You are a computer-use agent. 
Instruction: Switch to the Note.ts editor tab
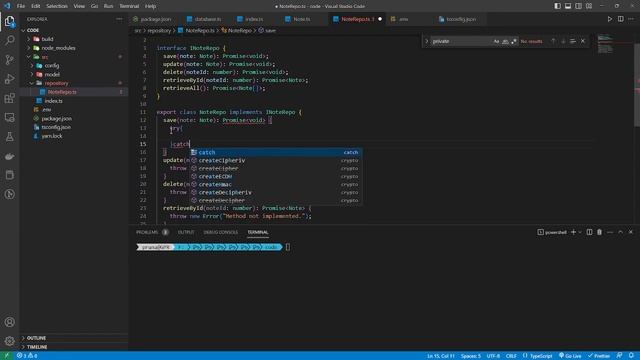302,19
